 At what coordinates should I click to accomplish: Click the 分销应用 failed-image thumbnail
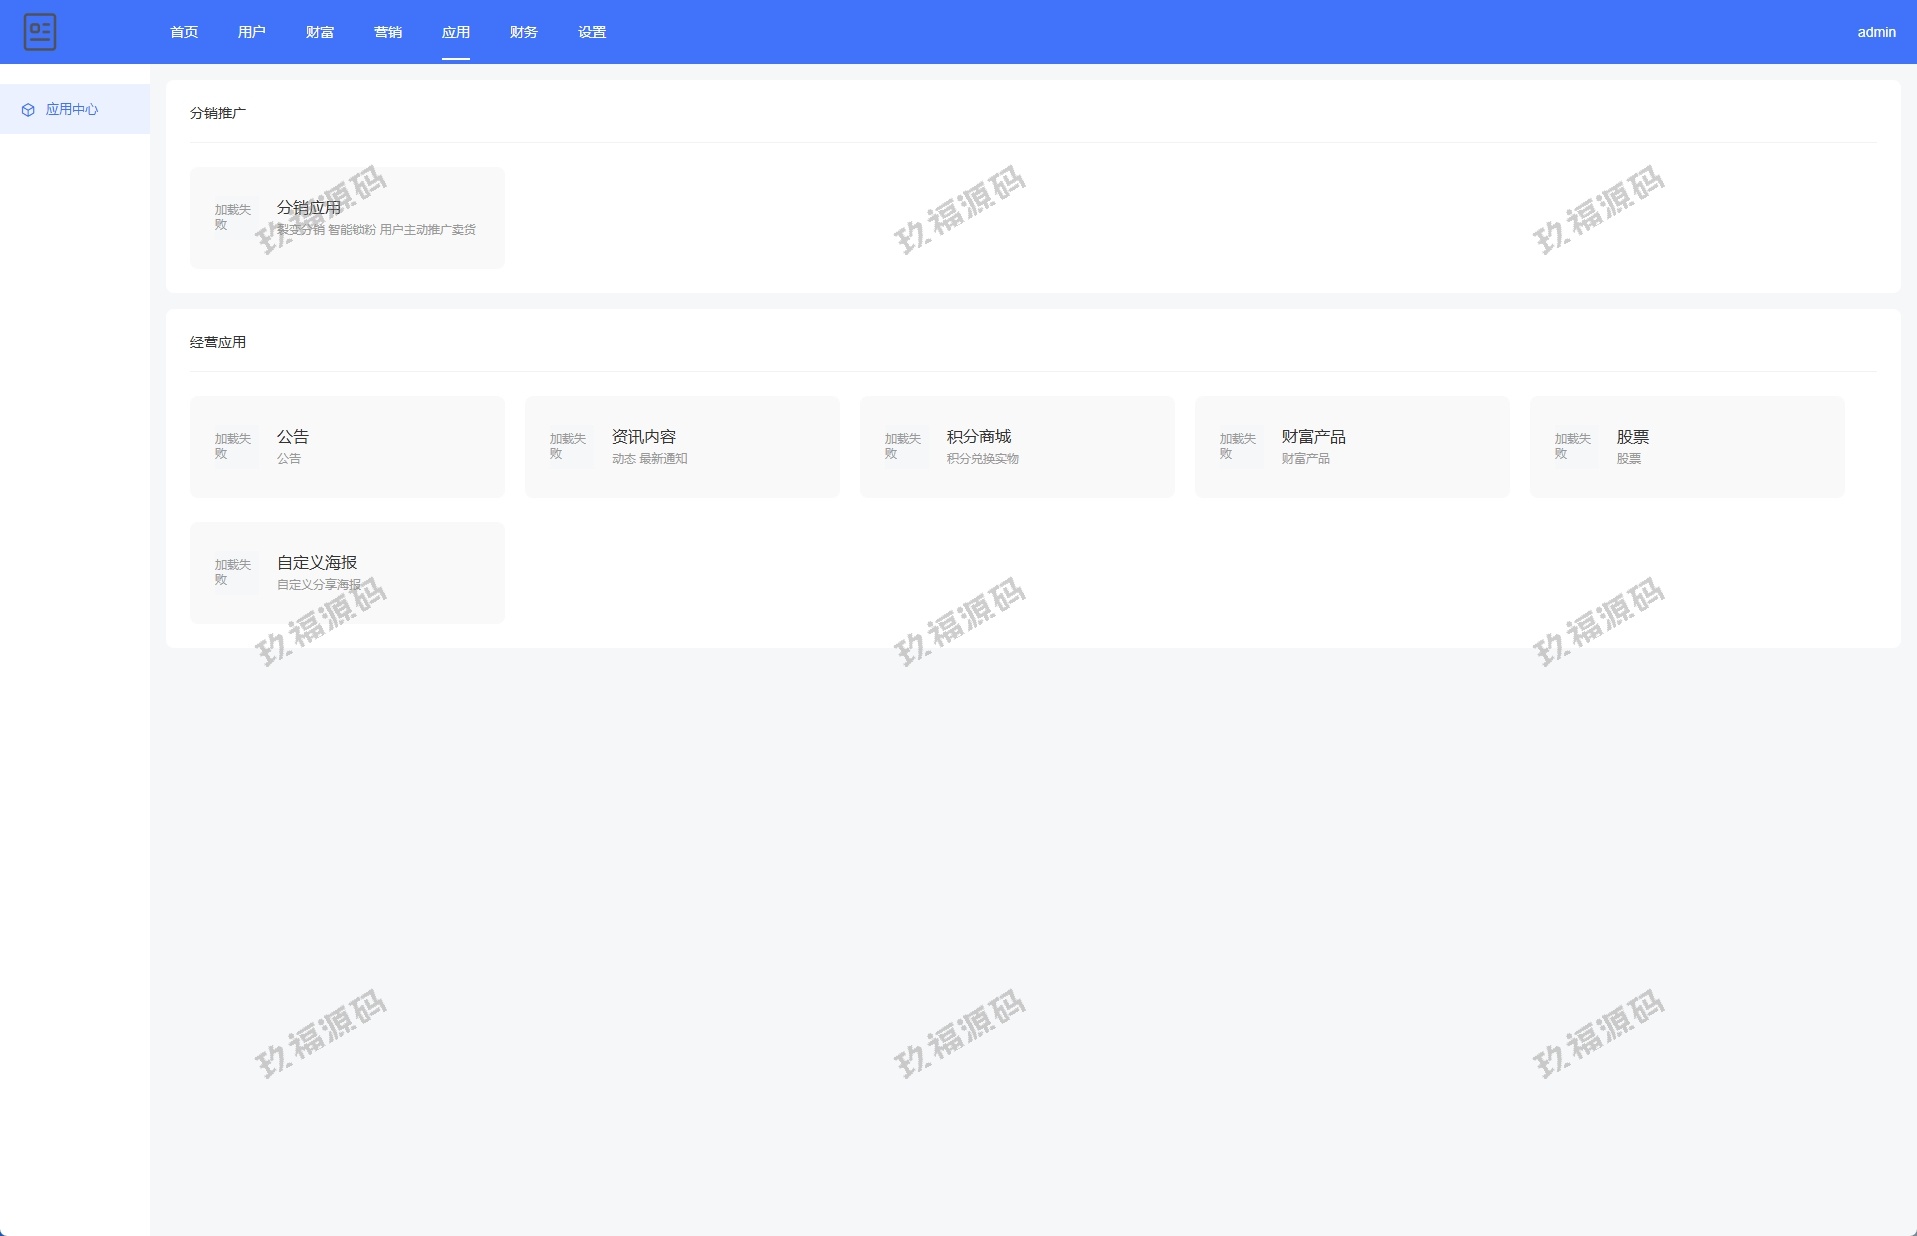click(x=235, y=218)
